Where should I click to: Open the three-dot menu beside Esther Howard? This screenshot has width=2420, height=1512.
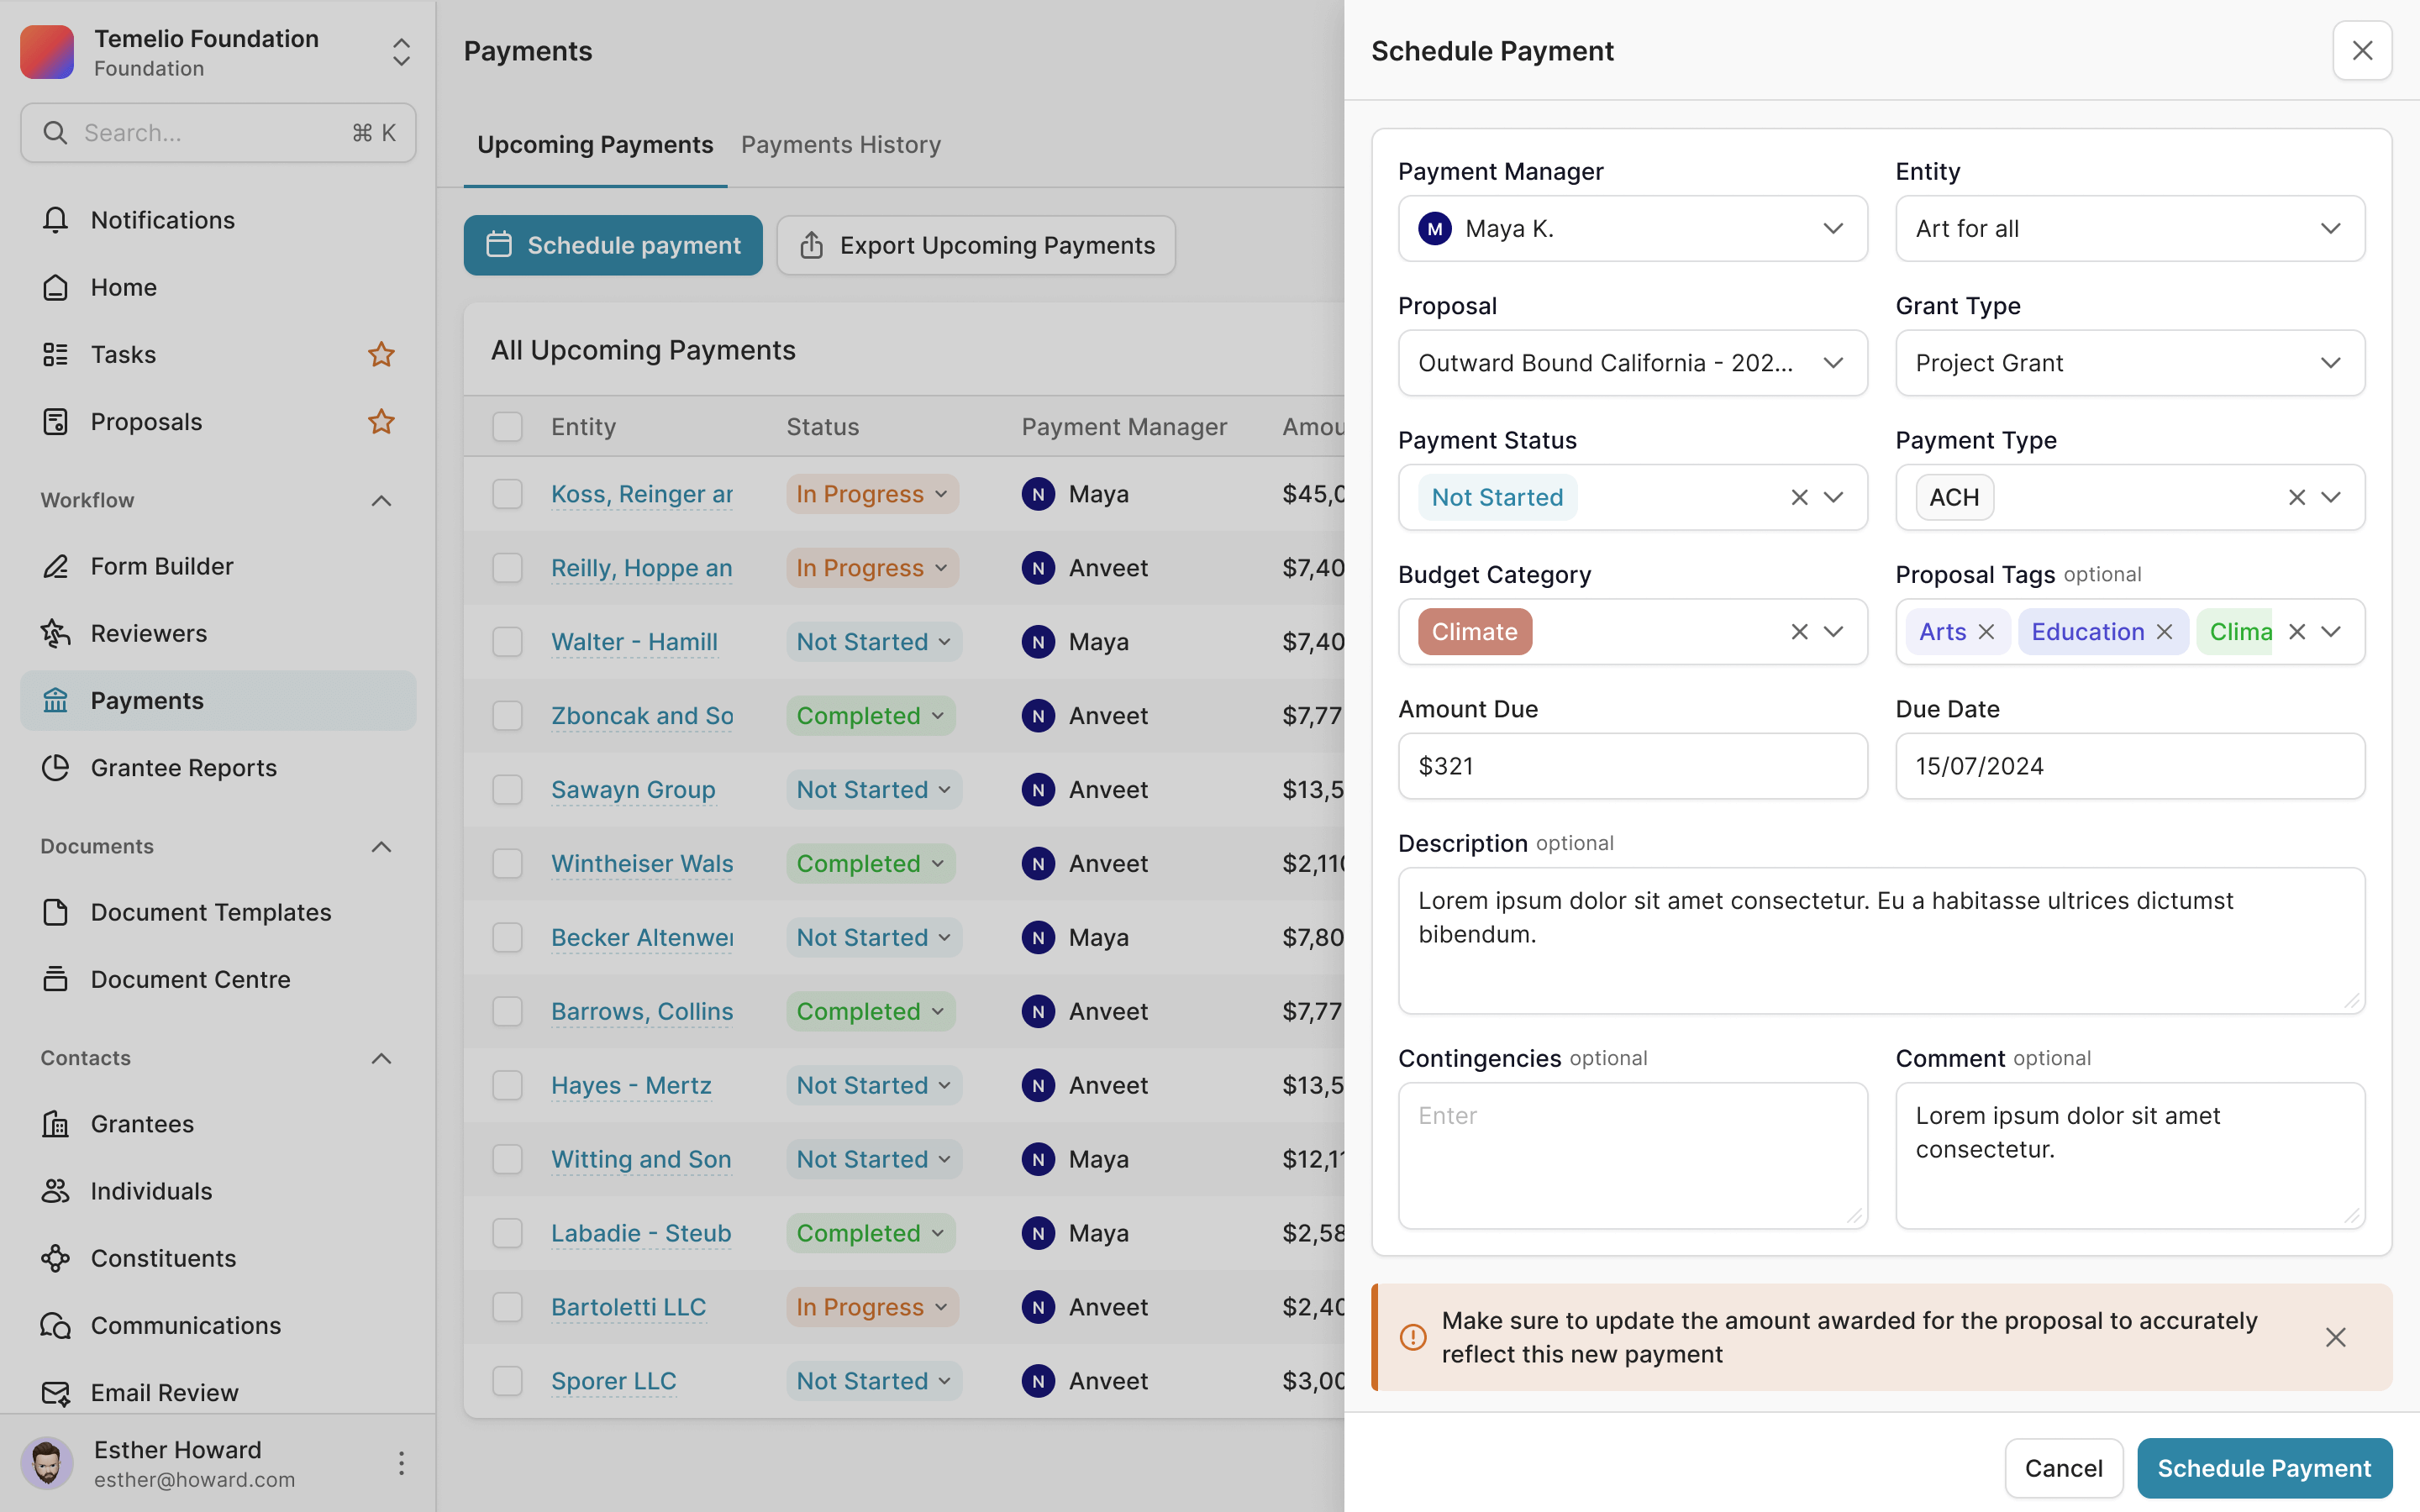(401, 1464)
